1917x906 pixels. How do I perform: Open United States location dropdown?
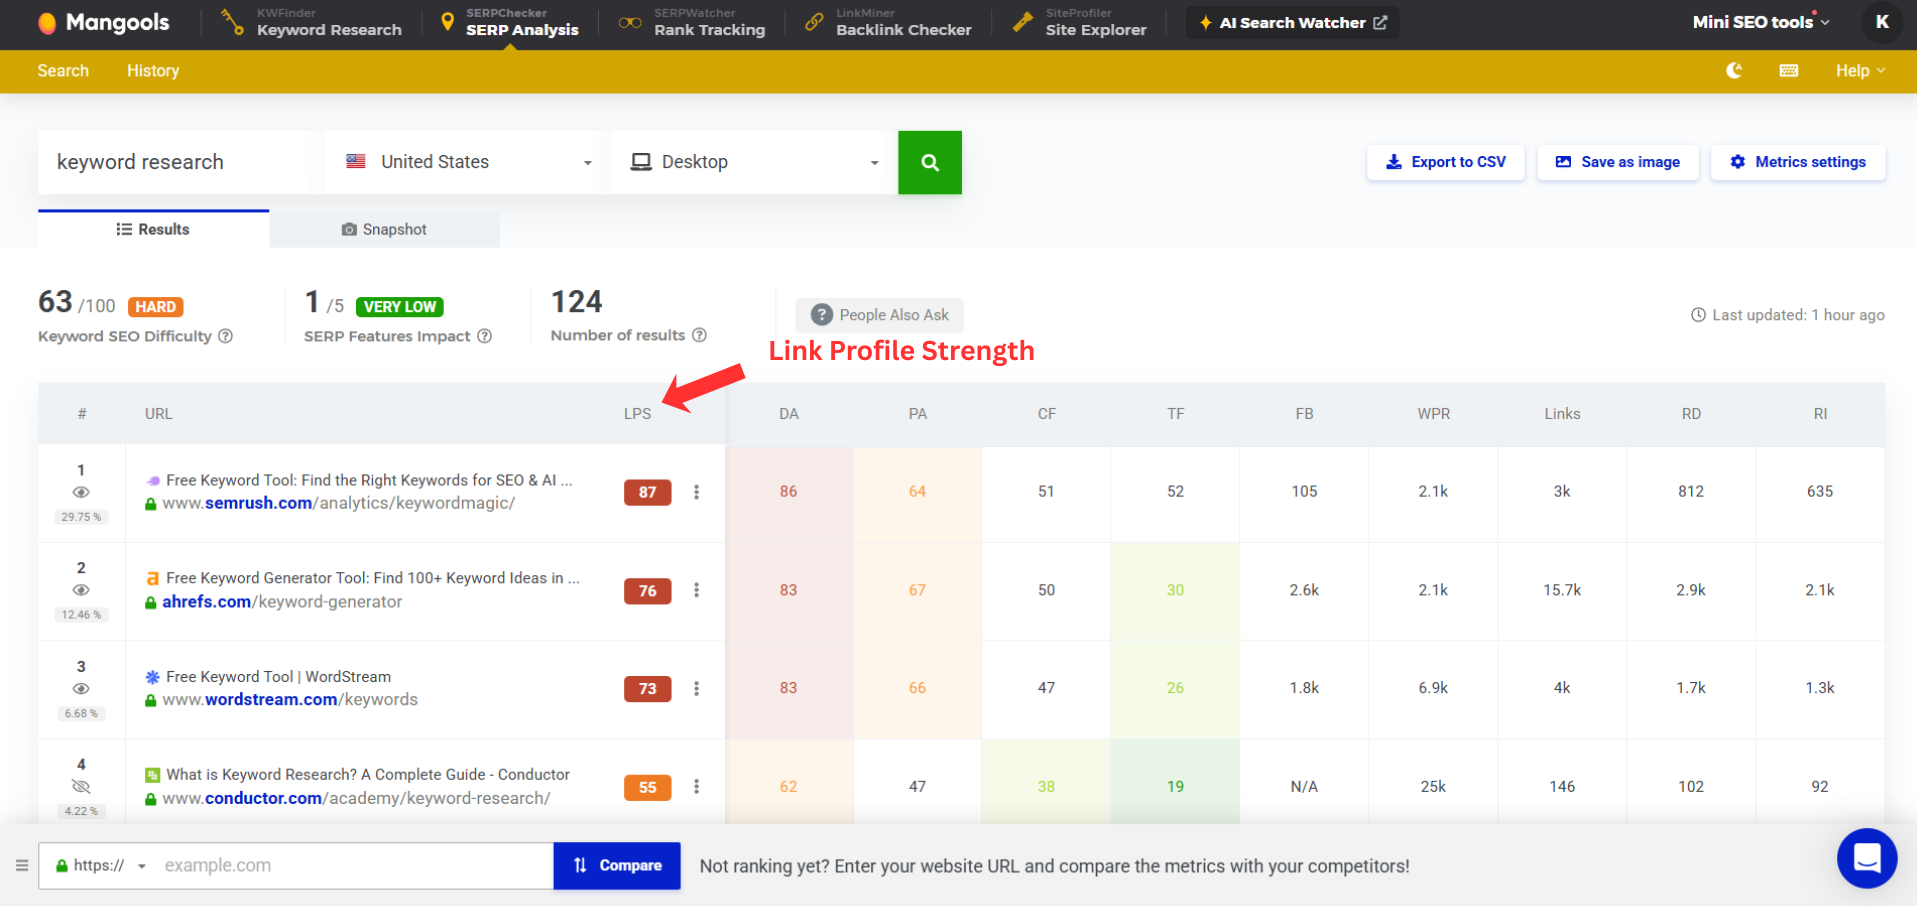click(467, 162)
